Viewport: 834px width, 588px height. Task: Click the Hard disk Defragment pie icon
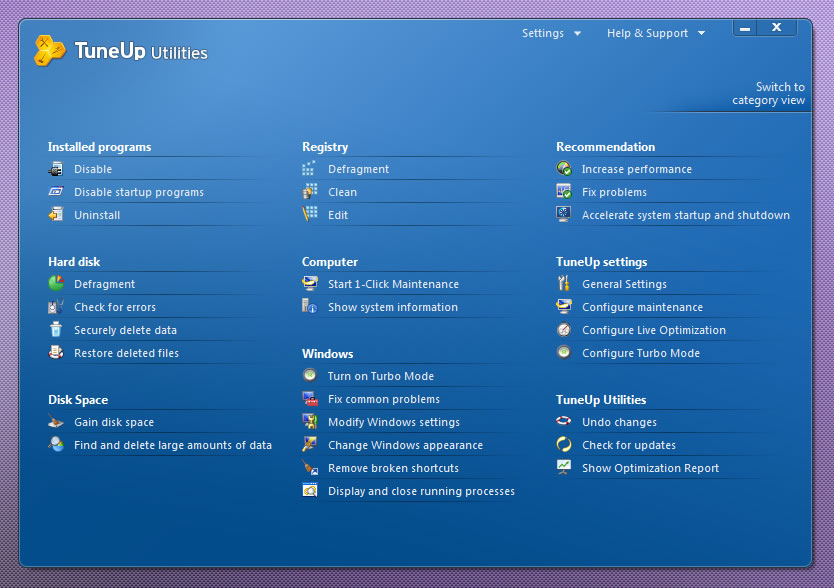tap(56, 284)
